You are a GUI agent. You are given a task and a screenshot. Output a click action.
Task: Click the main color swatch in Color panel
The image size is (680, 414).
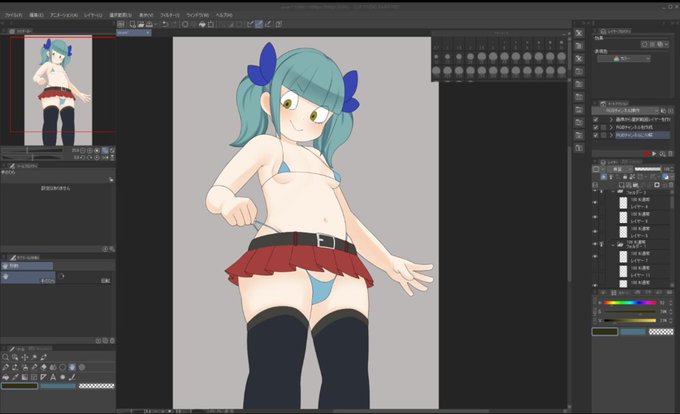(x=605, y=332)
